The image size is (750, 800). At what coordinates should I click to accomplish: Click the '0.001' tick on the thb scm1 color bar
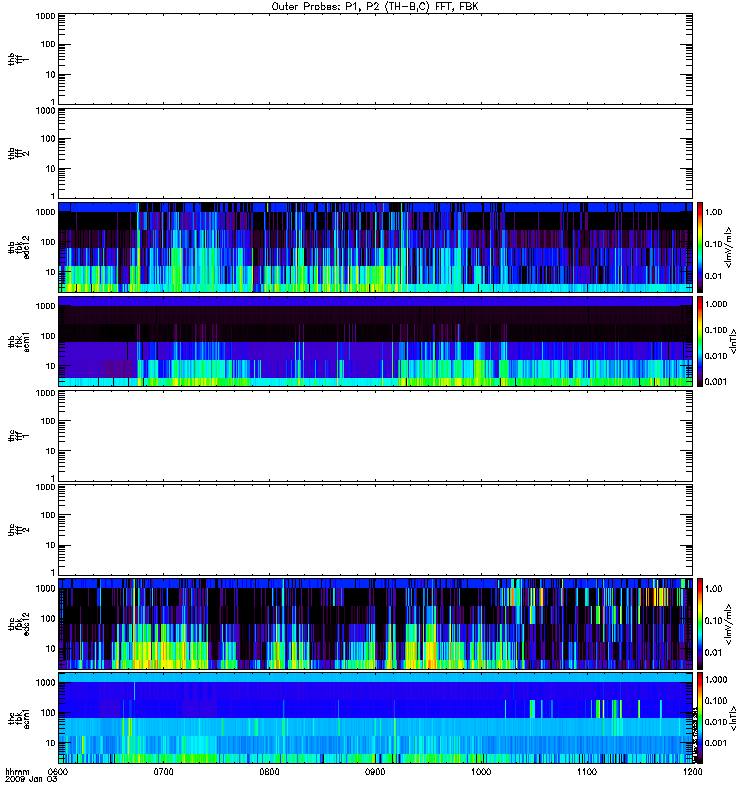tap(716, 382)
